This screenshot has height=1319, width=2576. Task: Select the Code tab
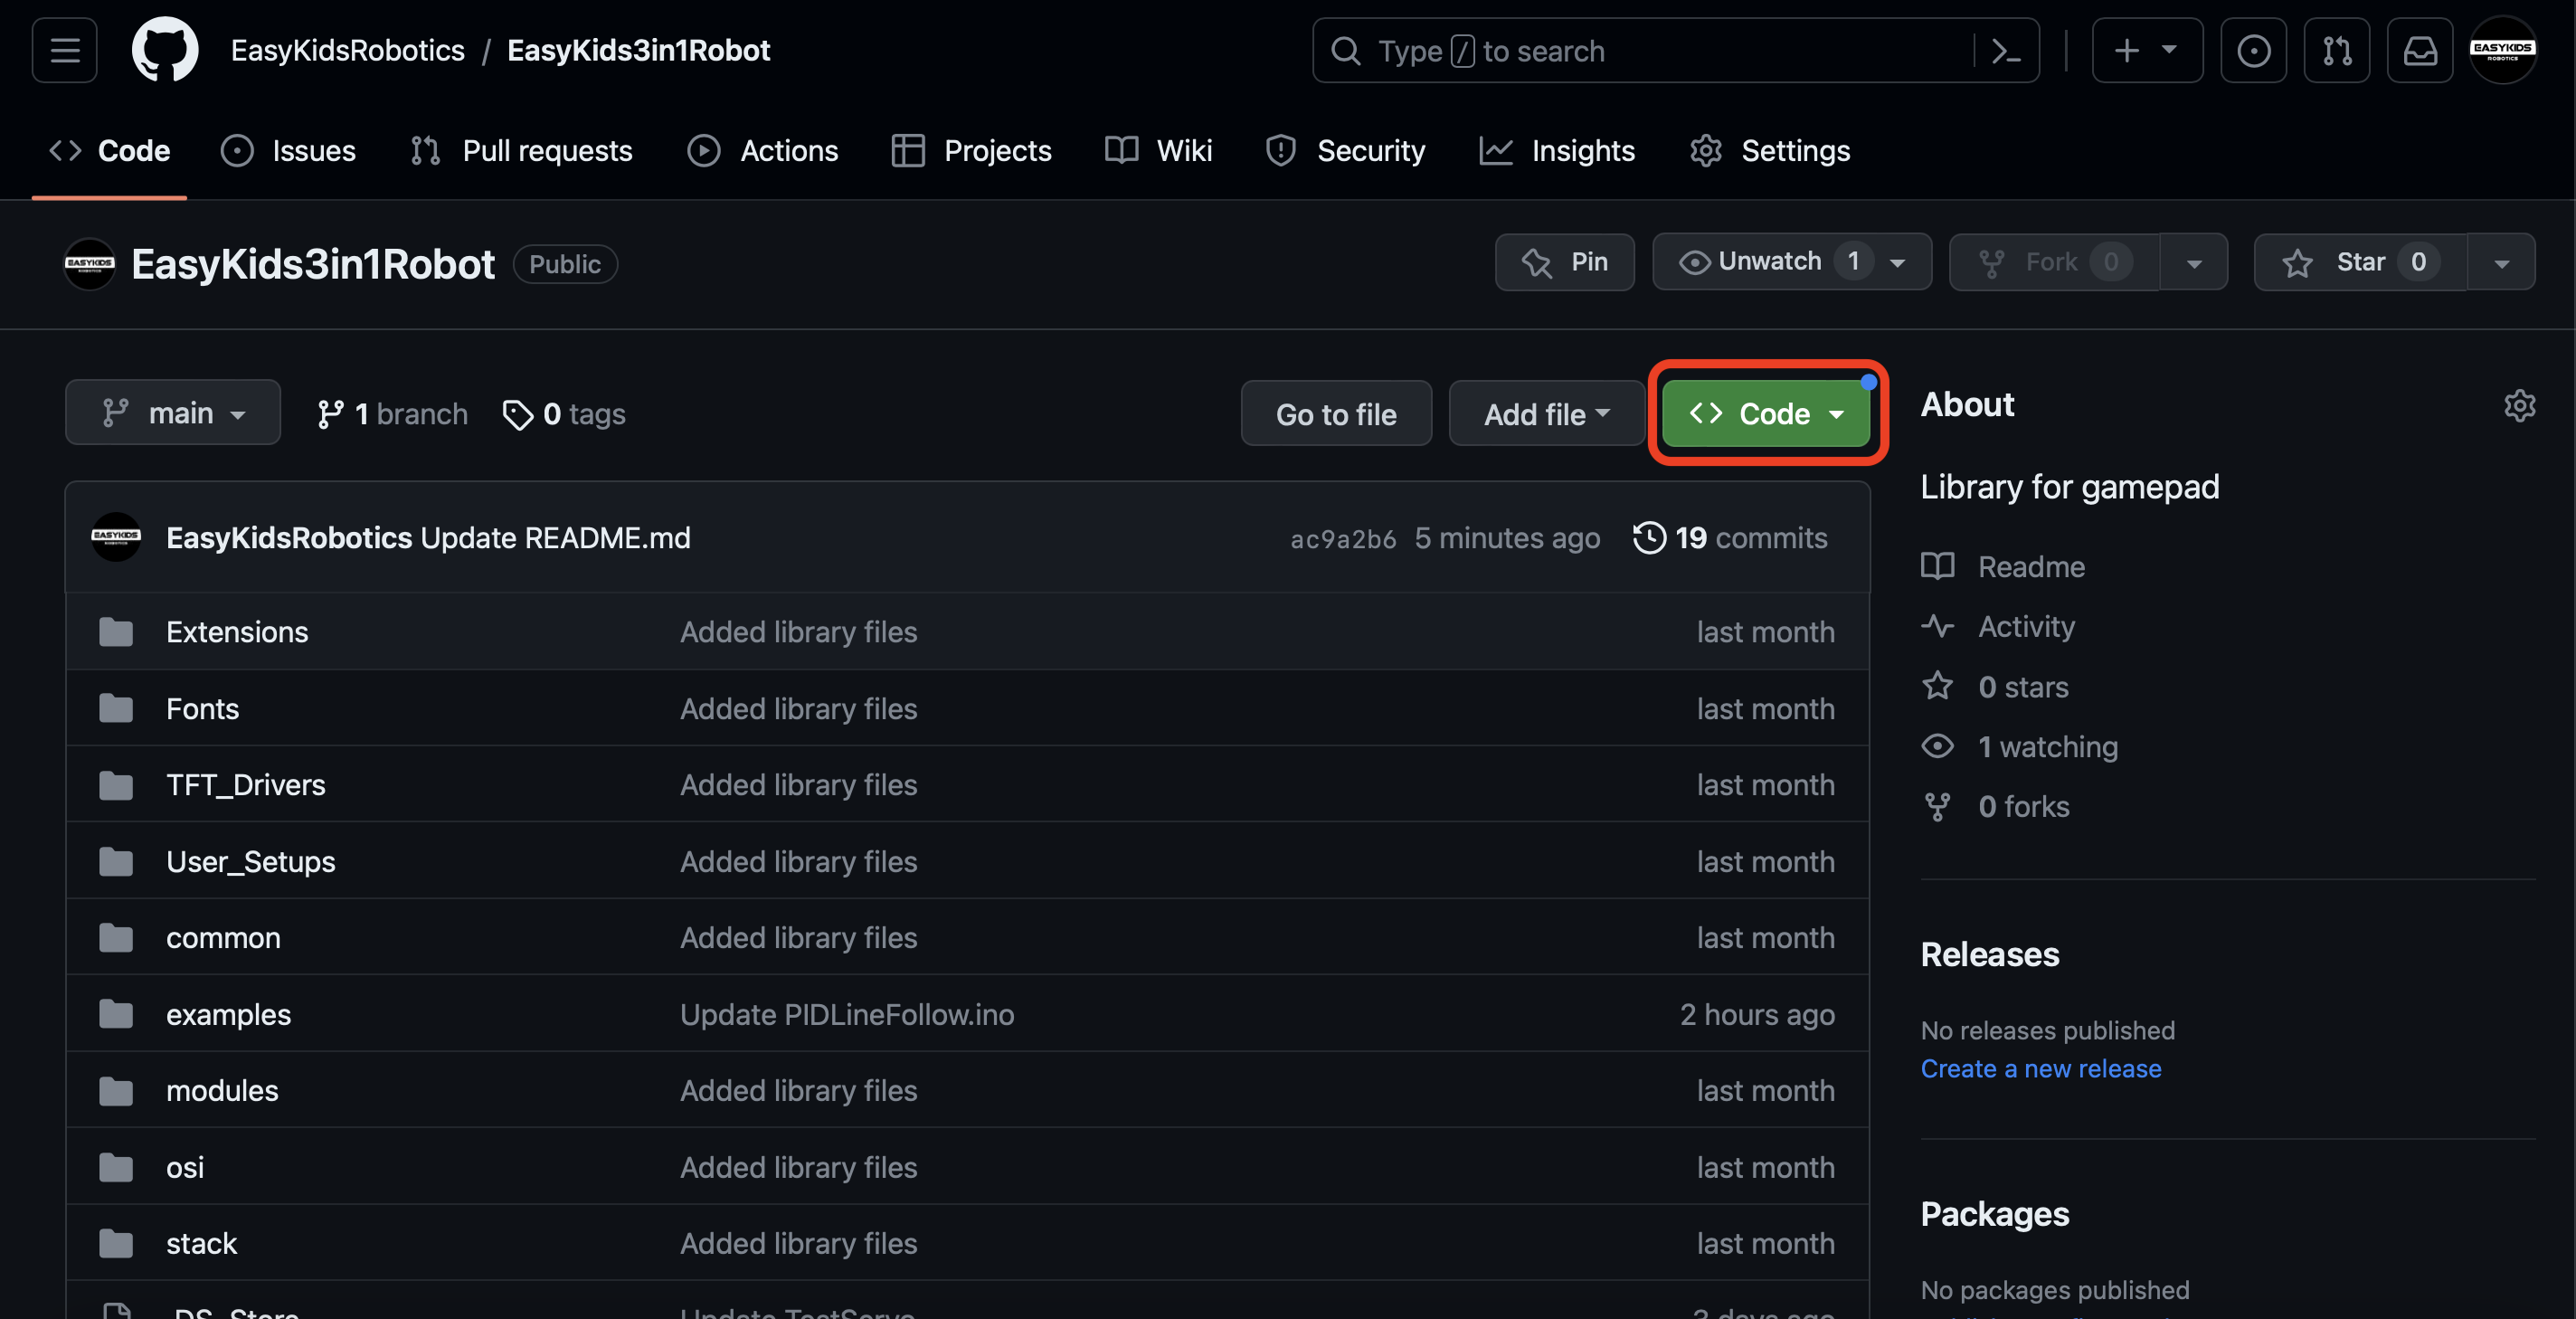[109, 151]
